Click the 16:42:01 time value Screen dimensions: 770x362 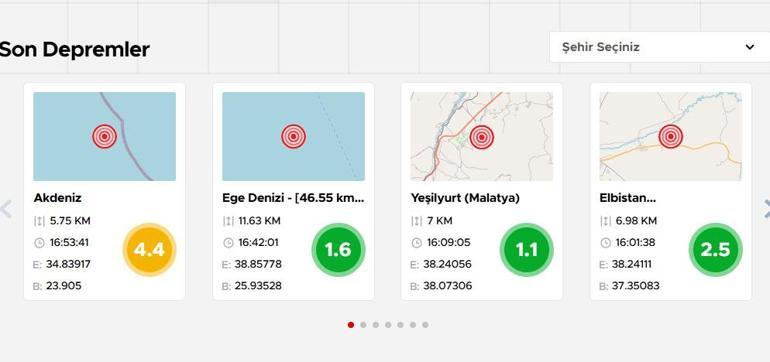258,243
